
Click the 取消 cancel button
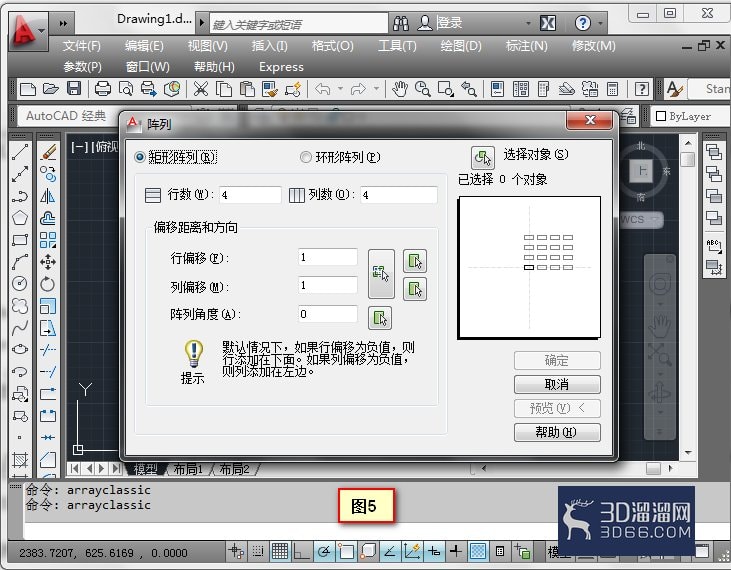(x=557, y=385)
